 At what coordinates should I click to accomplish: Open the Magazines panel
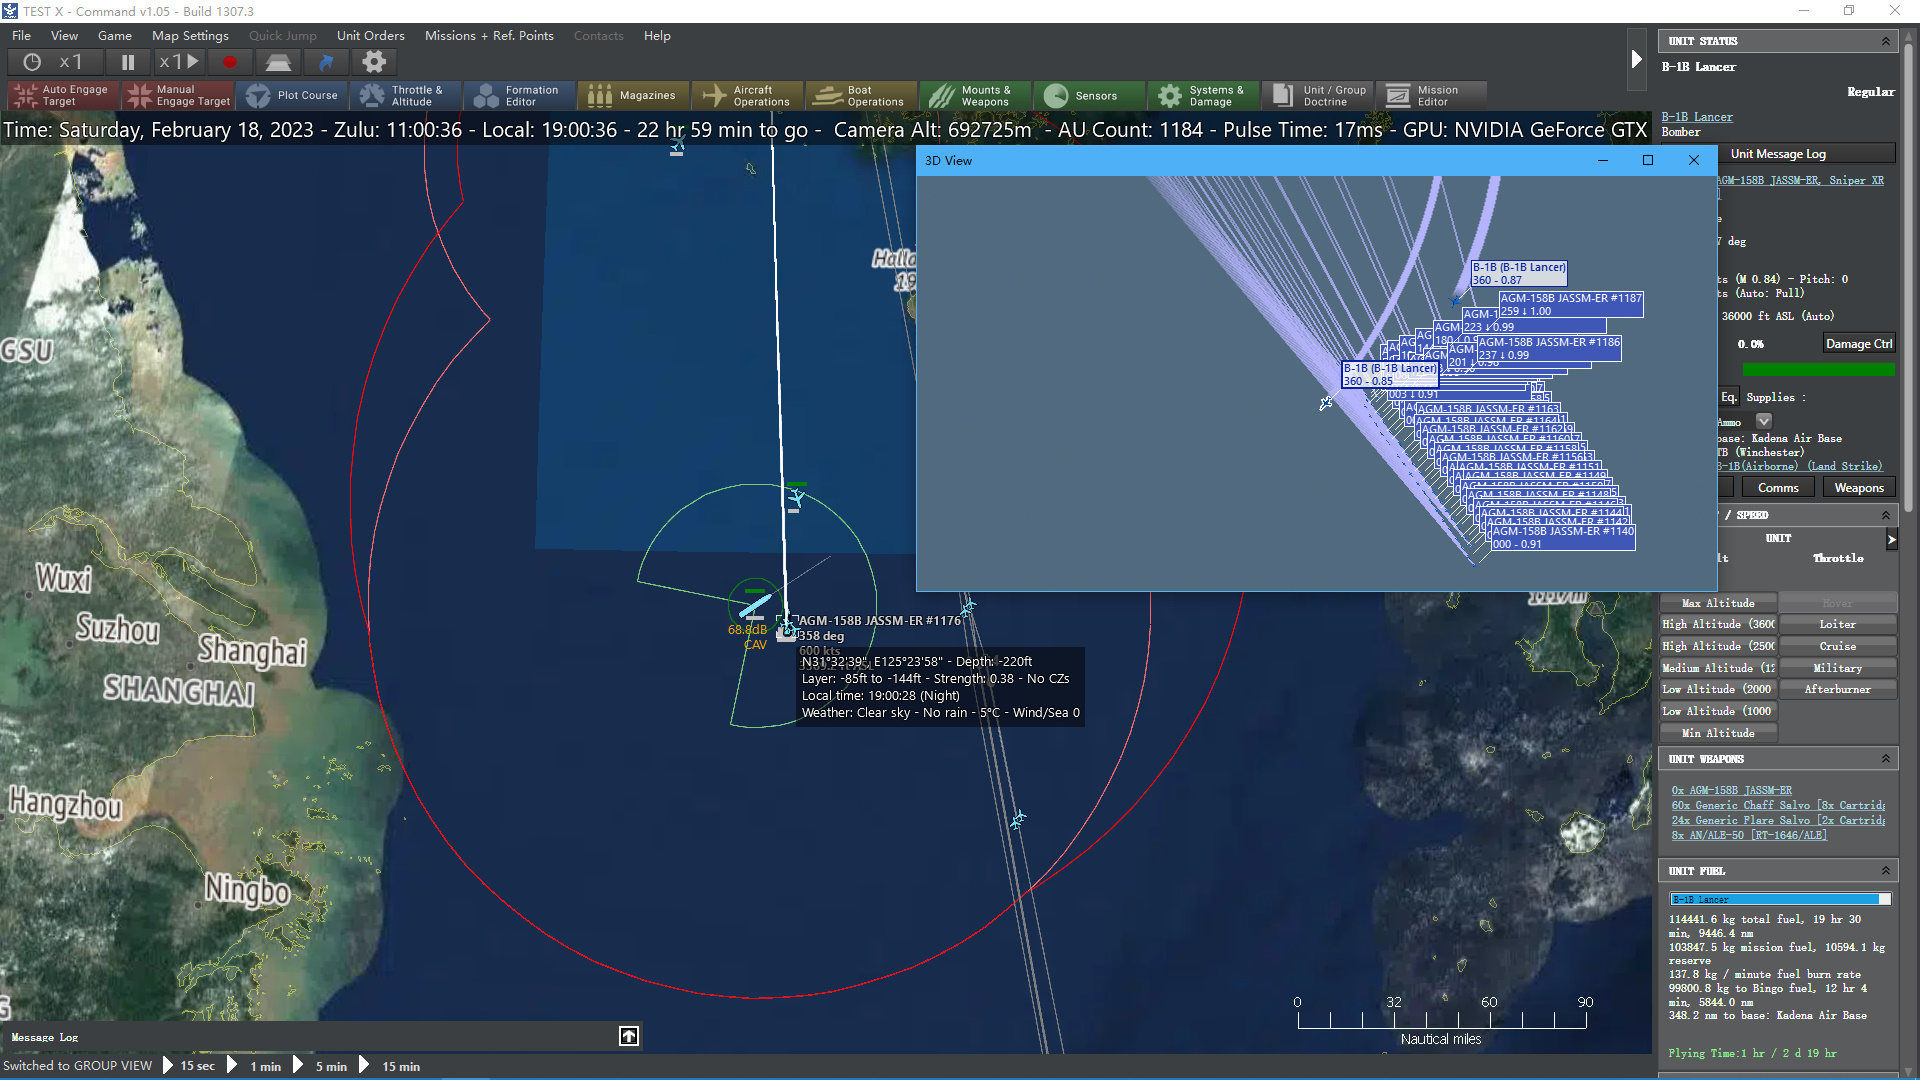point(633,96)
